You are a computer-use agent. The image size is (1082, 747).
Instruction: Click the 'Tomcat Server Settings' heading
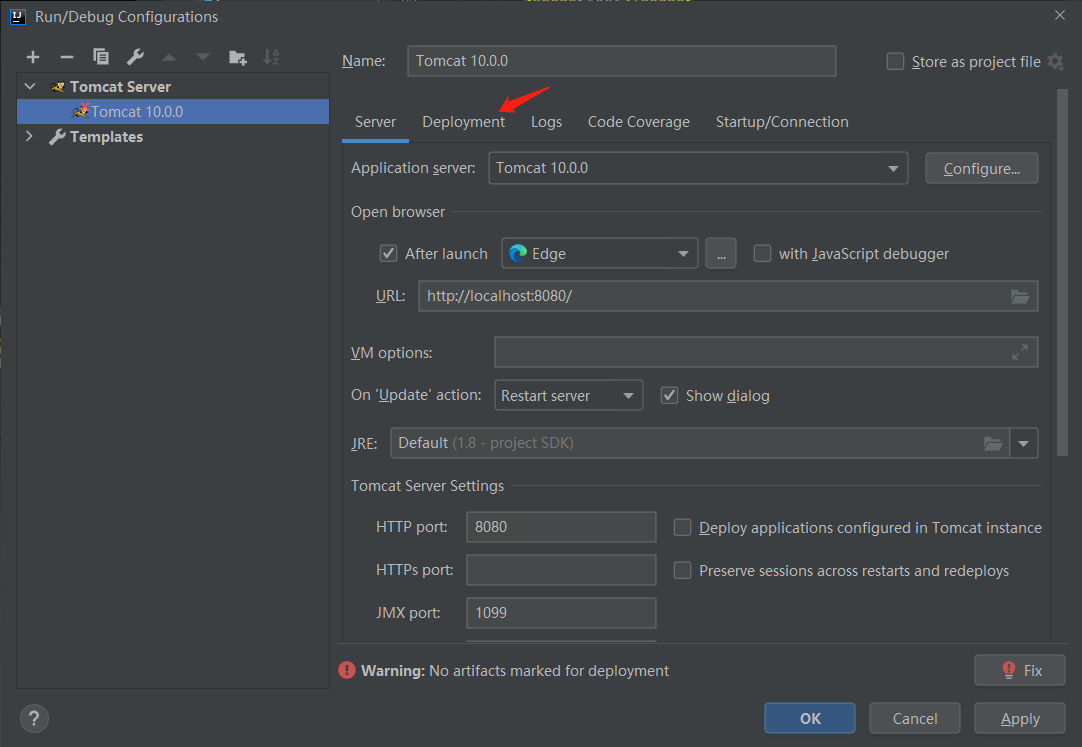427,486
